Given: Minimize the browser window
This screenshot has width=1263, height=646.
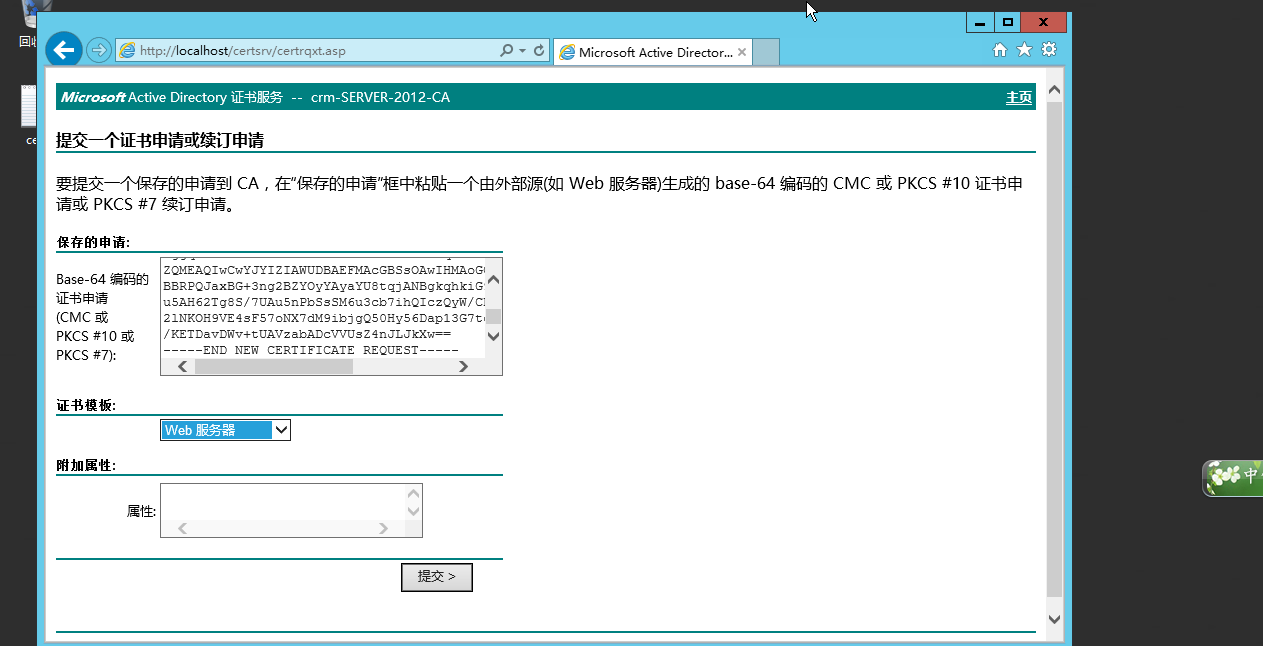Looking at the screenshot, I should pos(980,22).
